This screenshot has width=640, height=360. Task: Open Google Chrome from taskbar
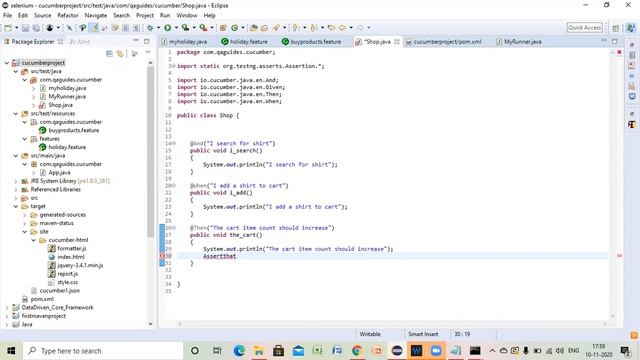pos(357,351)
